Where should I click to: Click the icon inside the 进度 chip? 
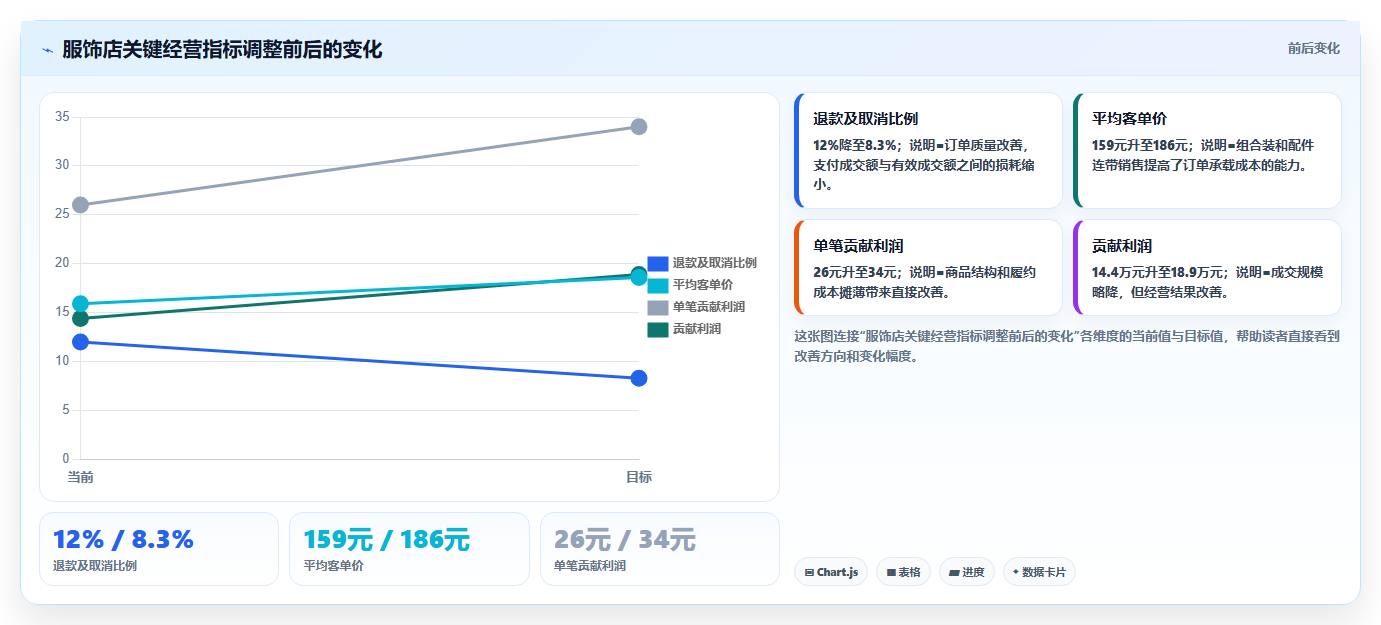(x=954, y=573)
